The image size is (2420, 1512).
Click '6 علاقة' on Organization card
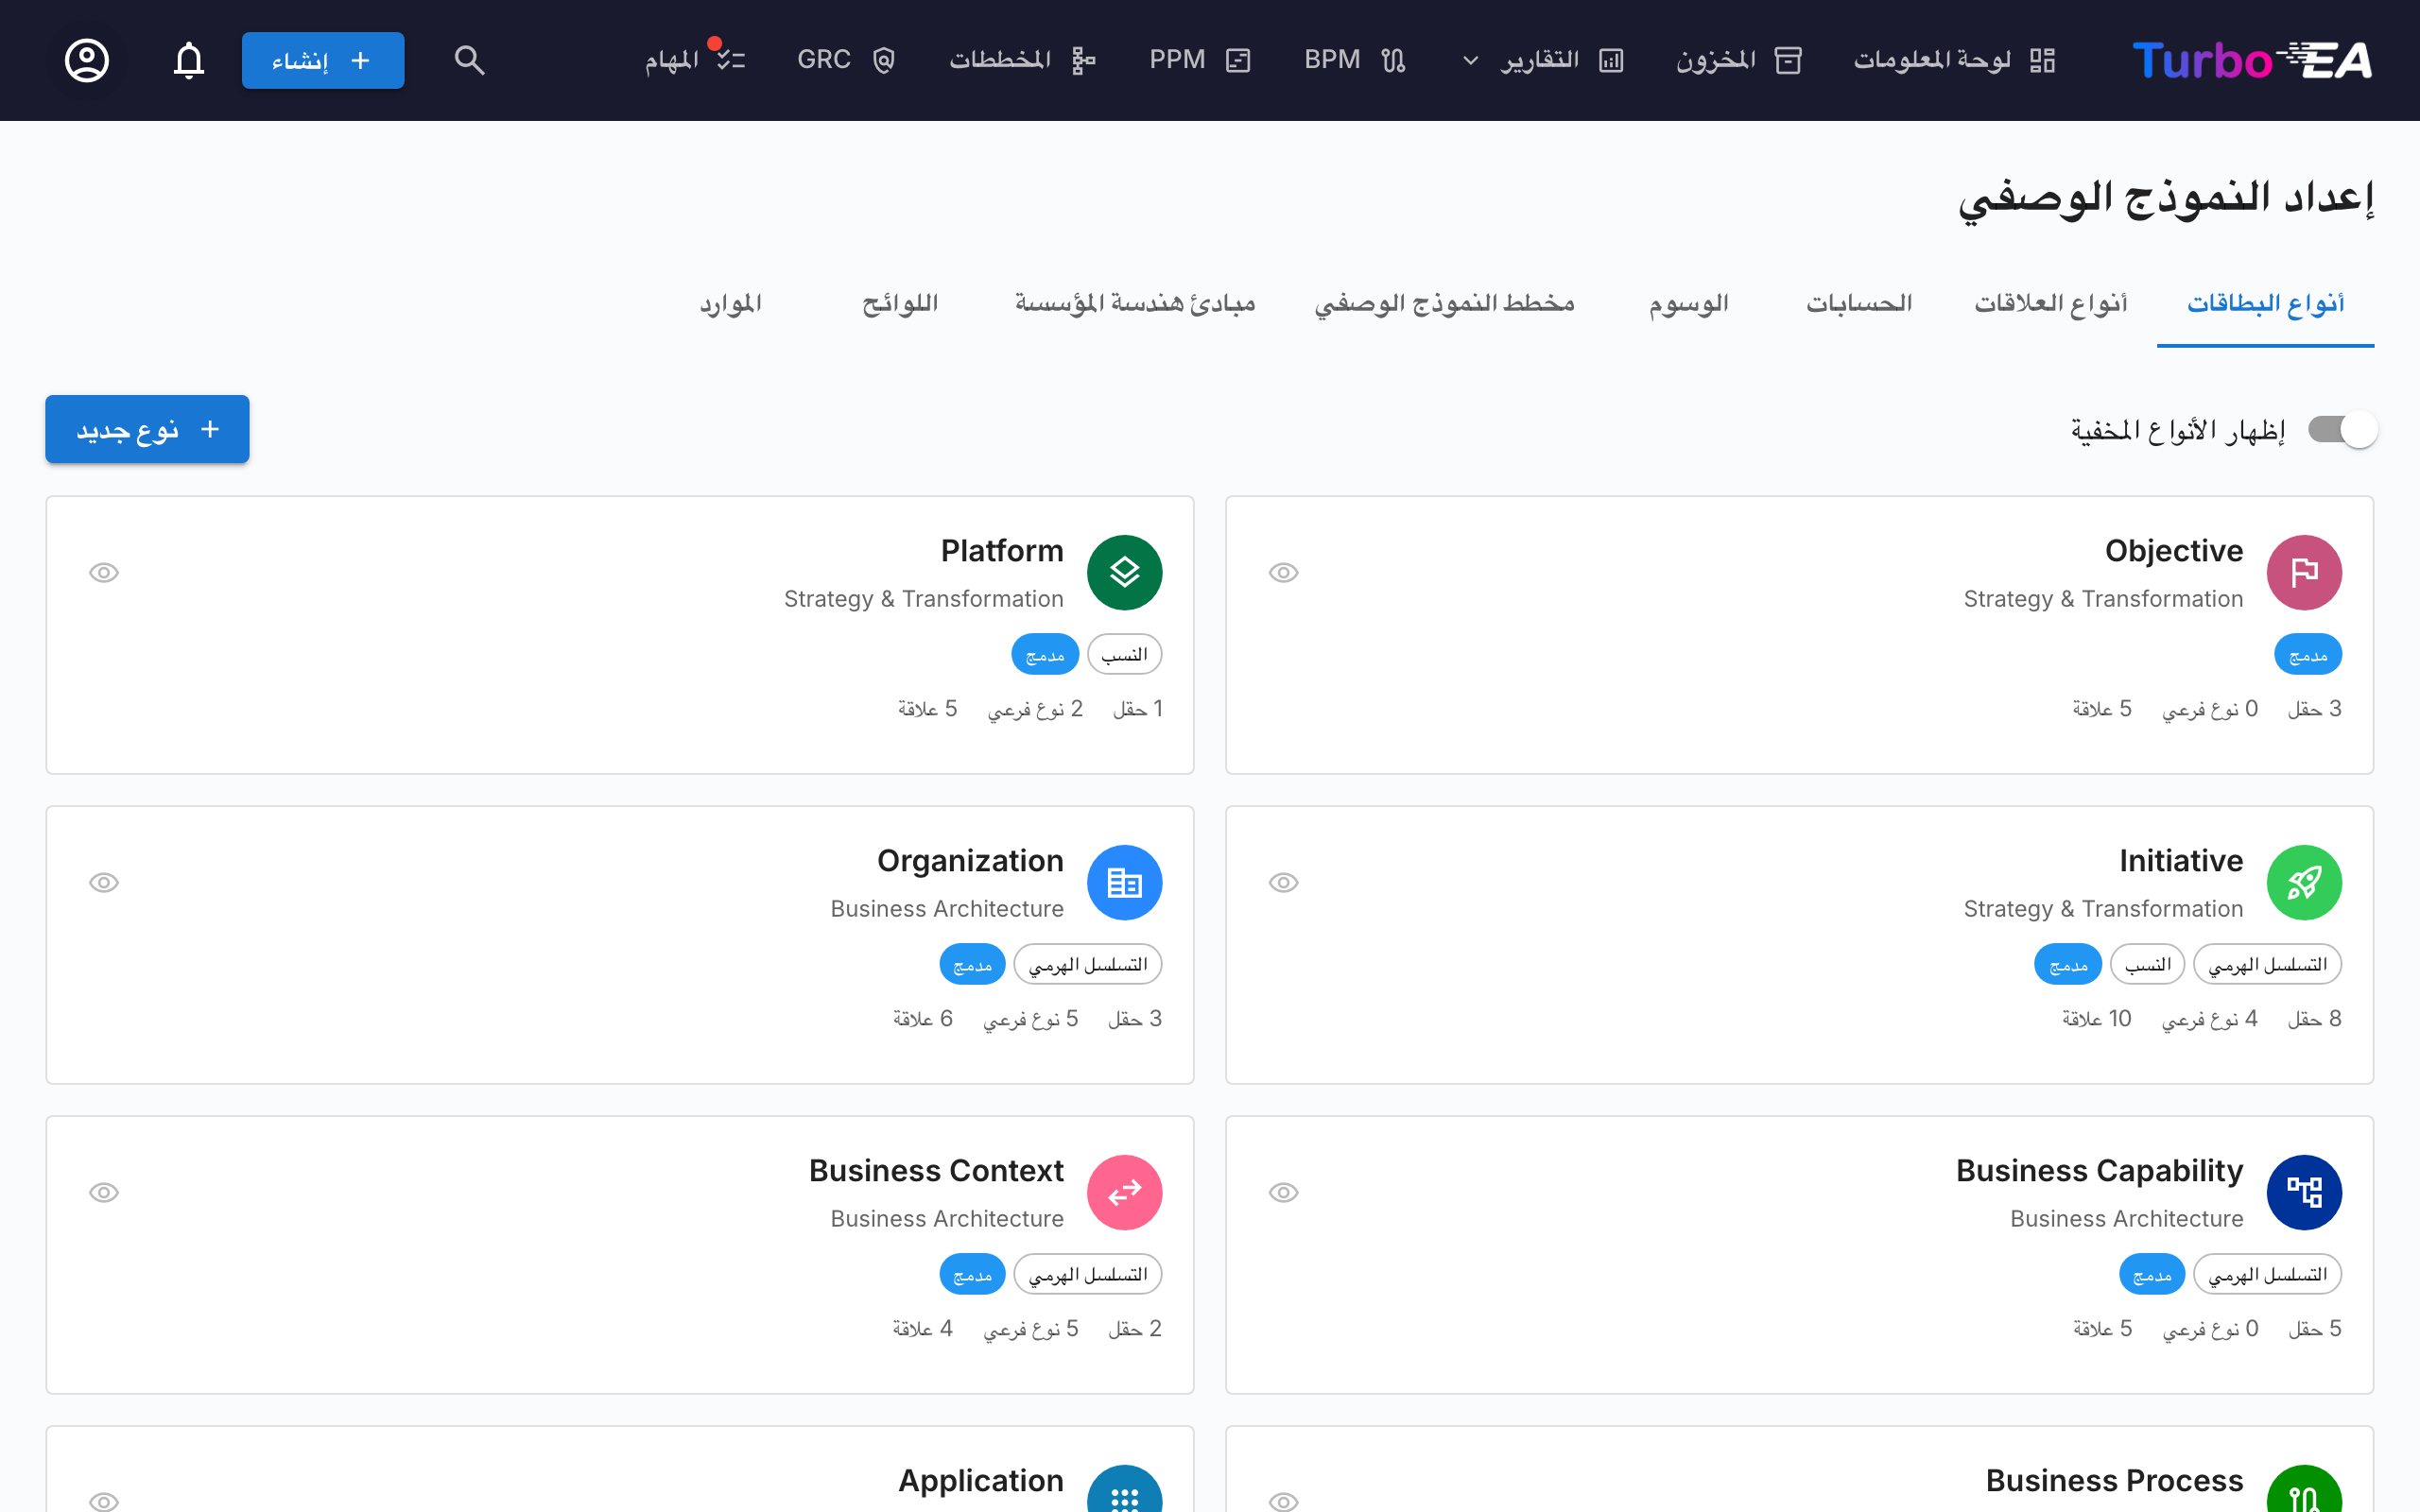click(x=922, y=1019)
